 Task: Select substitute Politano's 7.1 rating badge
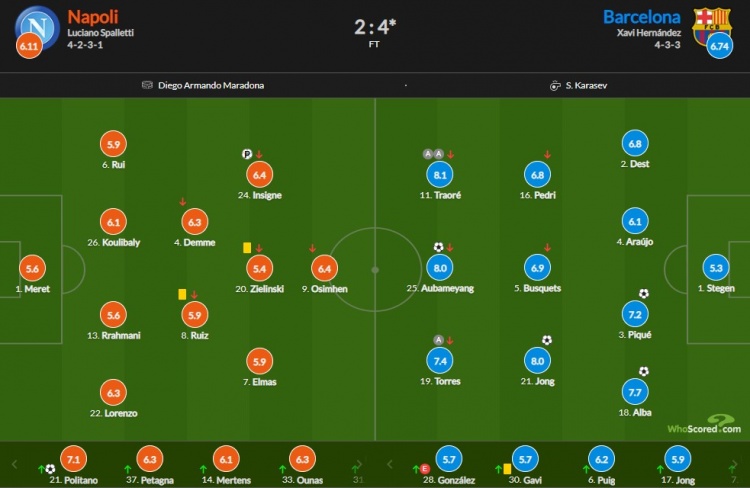pyautogui.click(x=73, y=459)
